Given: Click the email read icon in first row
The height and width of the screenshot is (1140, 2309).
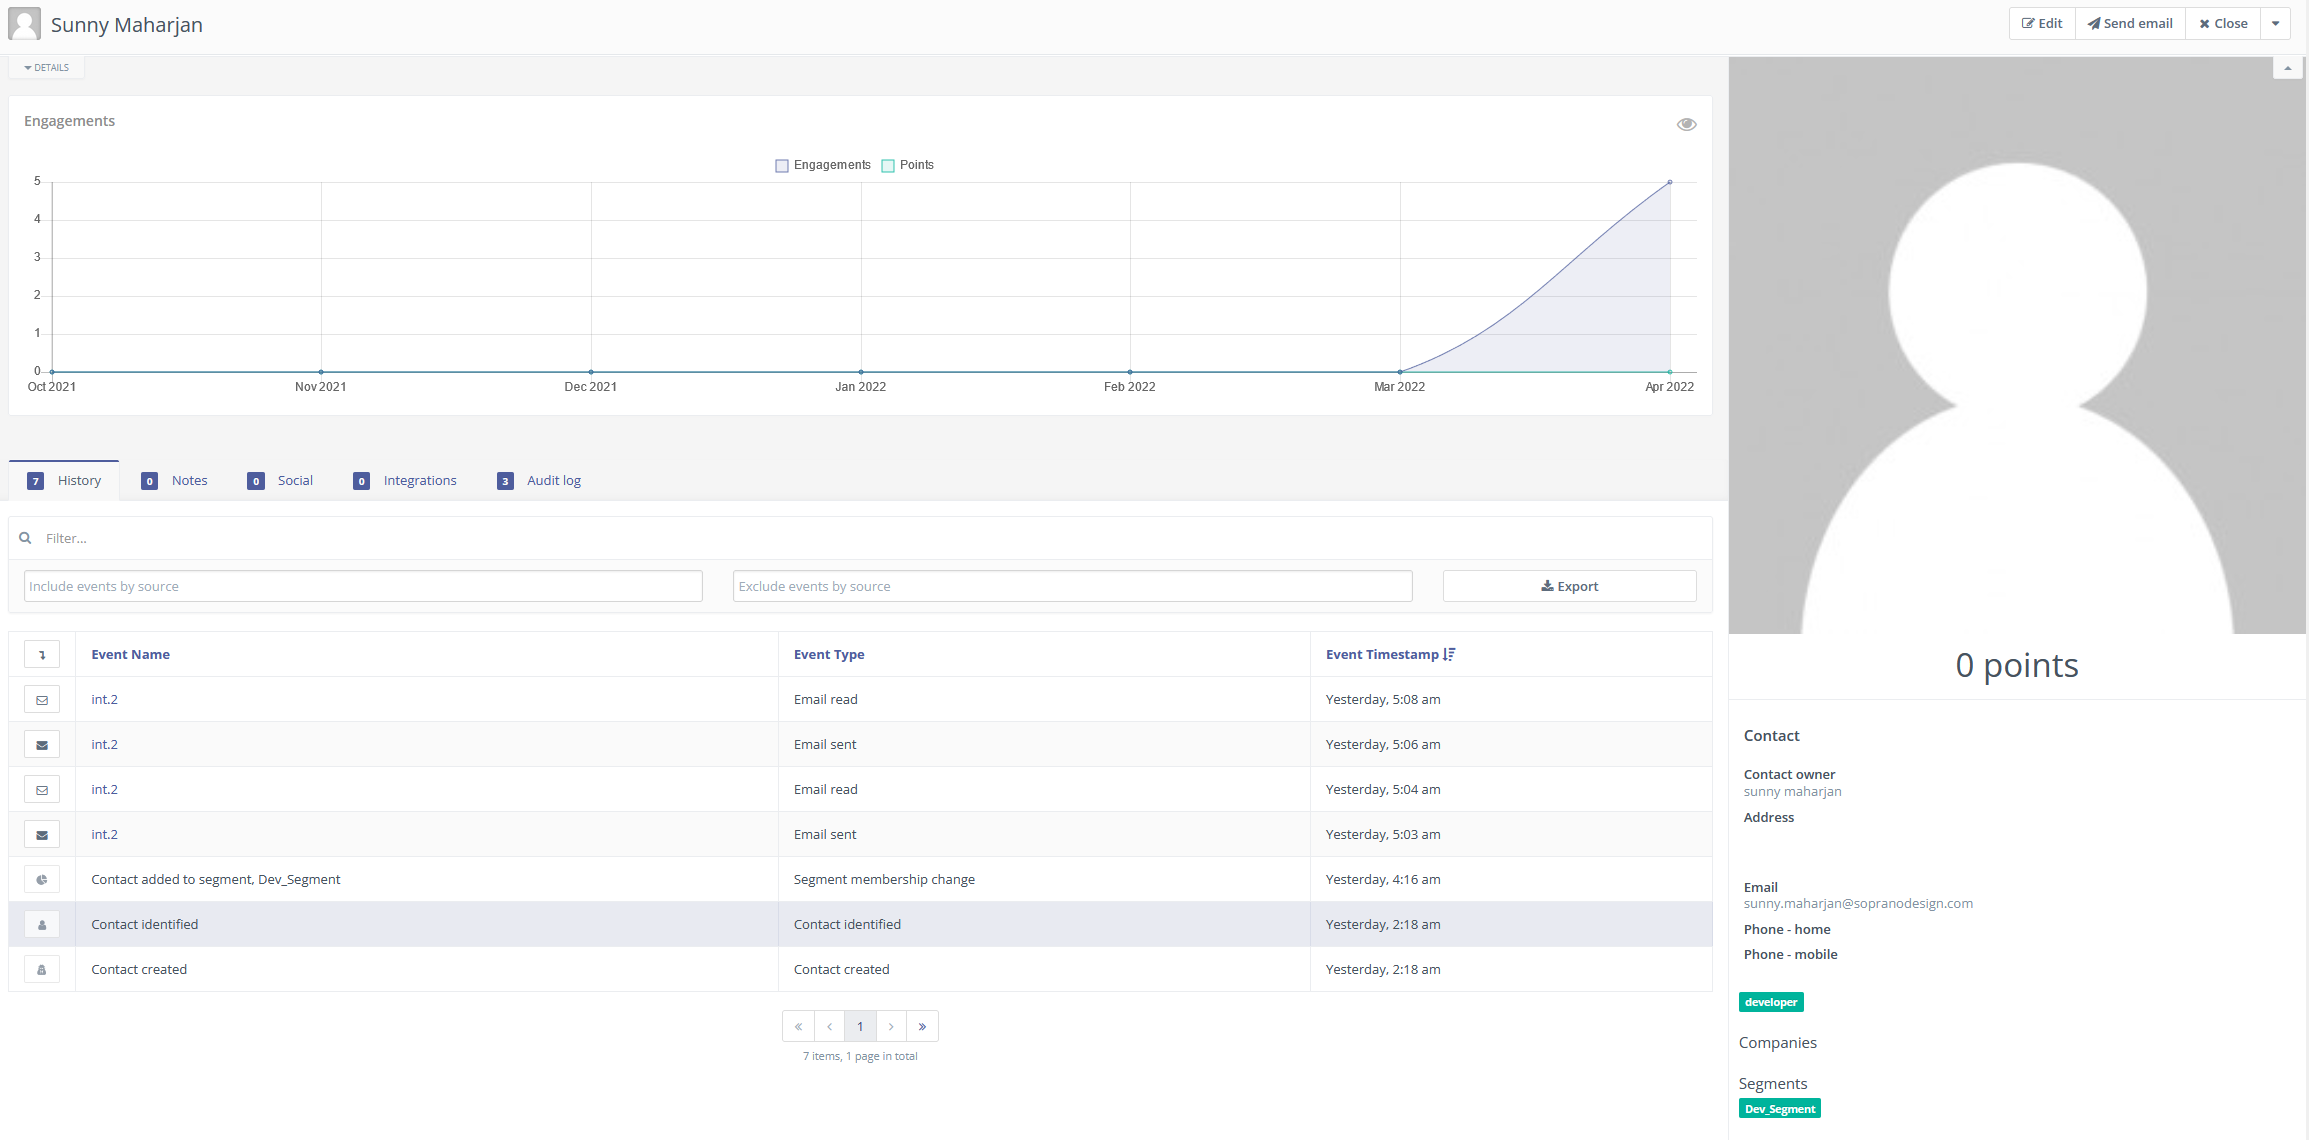Looking at the screenshot, I should pyautogui.click(x=42, y=700).
